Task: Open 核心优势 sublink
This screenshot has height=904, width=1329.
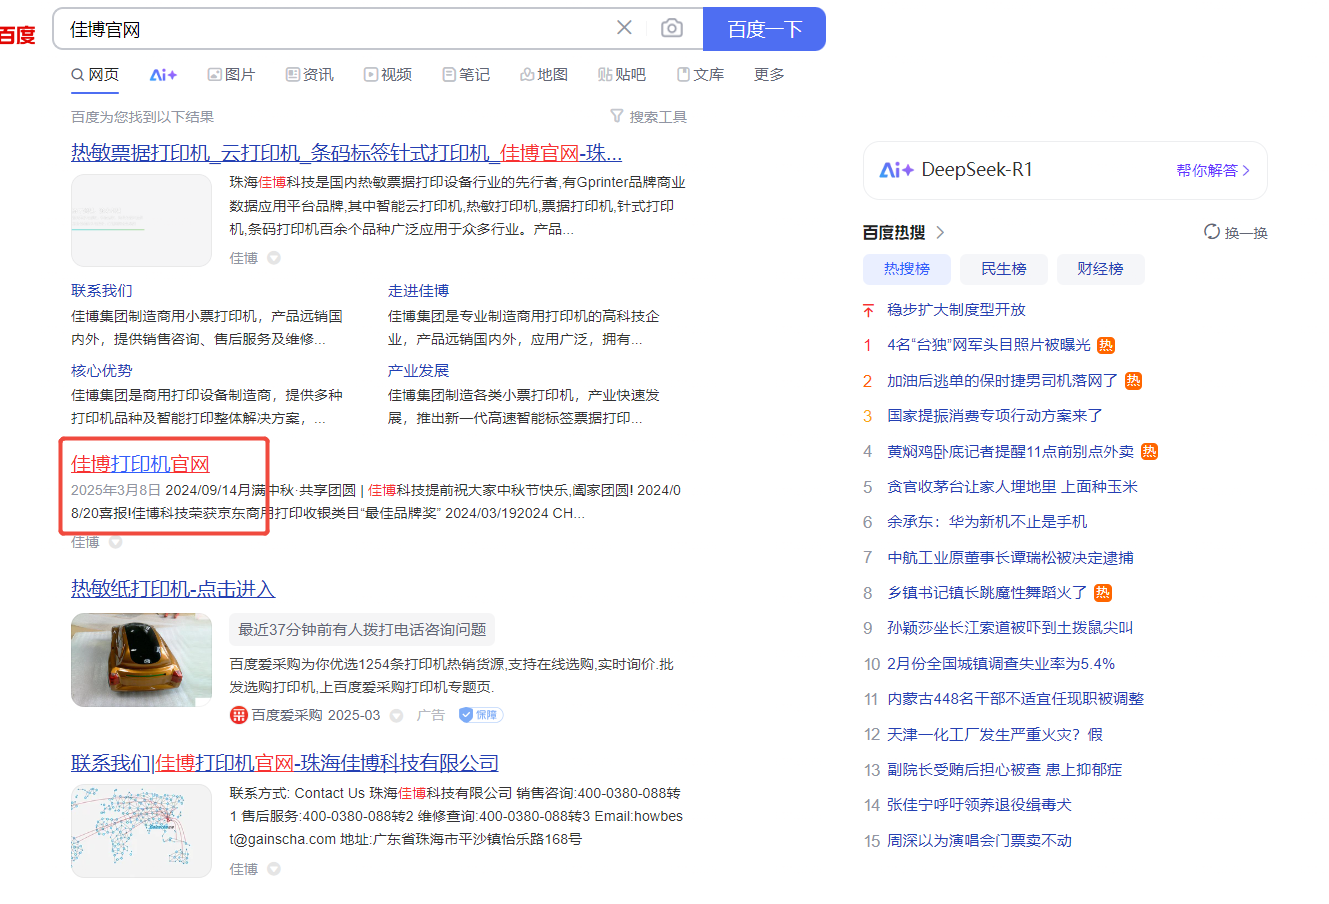Action: coord(101,370)
